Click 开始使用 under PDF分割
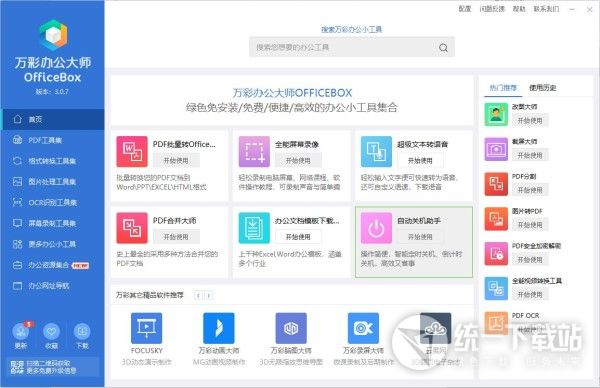This screenshot has width=600, height=388. pyautogui.click(x=530, y=190)
